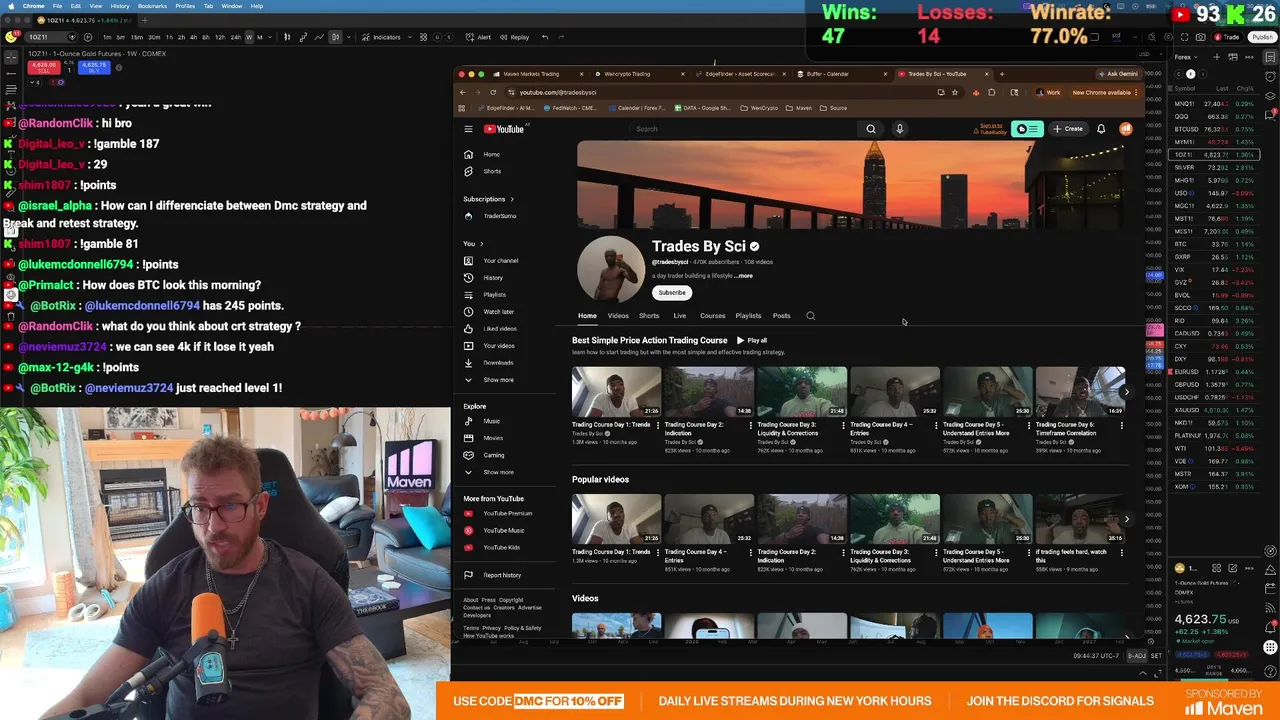
Task: Open the YouTube hamburger guide menu
Action: pyautogui.click(x=468, y=129)
